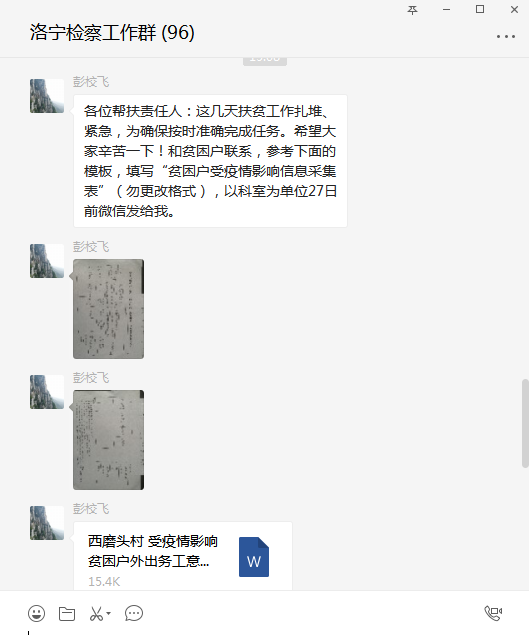
Task: Maximize the chat window
Action: tap(480, 9)
